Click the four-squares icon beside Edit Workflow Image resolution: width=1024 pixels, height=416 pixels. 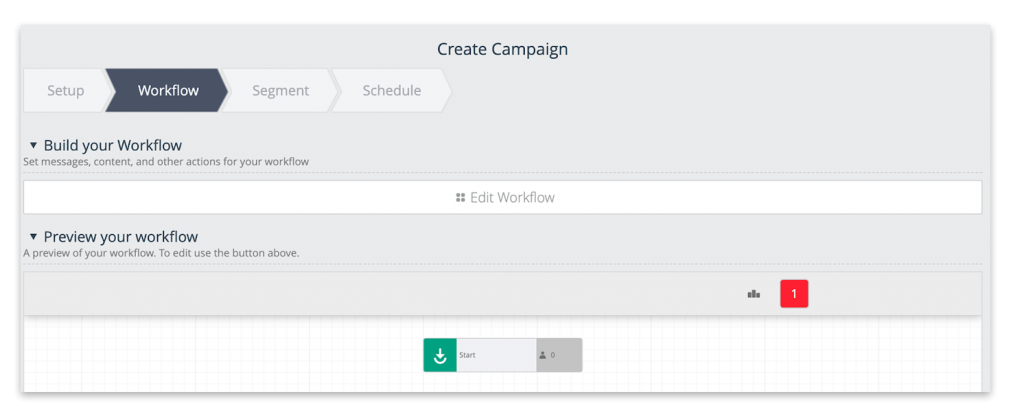pos(460,197)
